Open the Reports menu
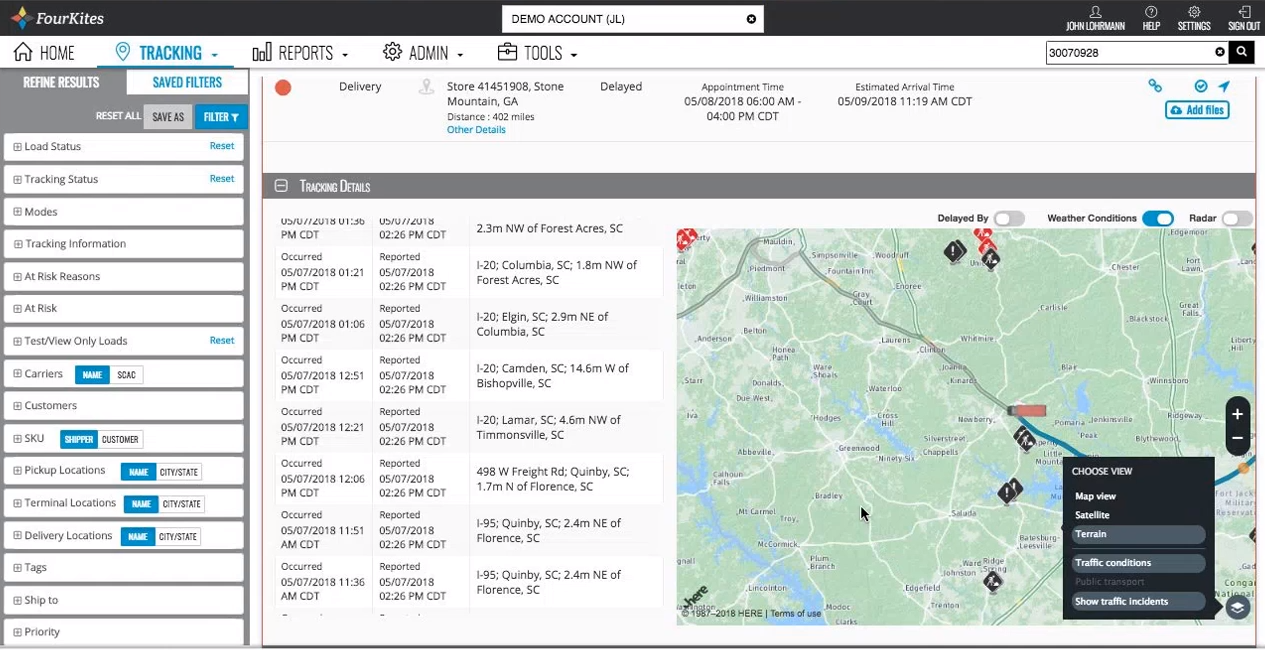Image resolution: width=1265 pixels, height=650 pixels. click(x=300, y=53)
